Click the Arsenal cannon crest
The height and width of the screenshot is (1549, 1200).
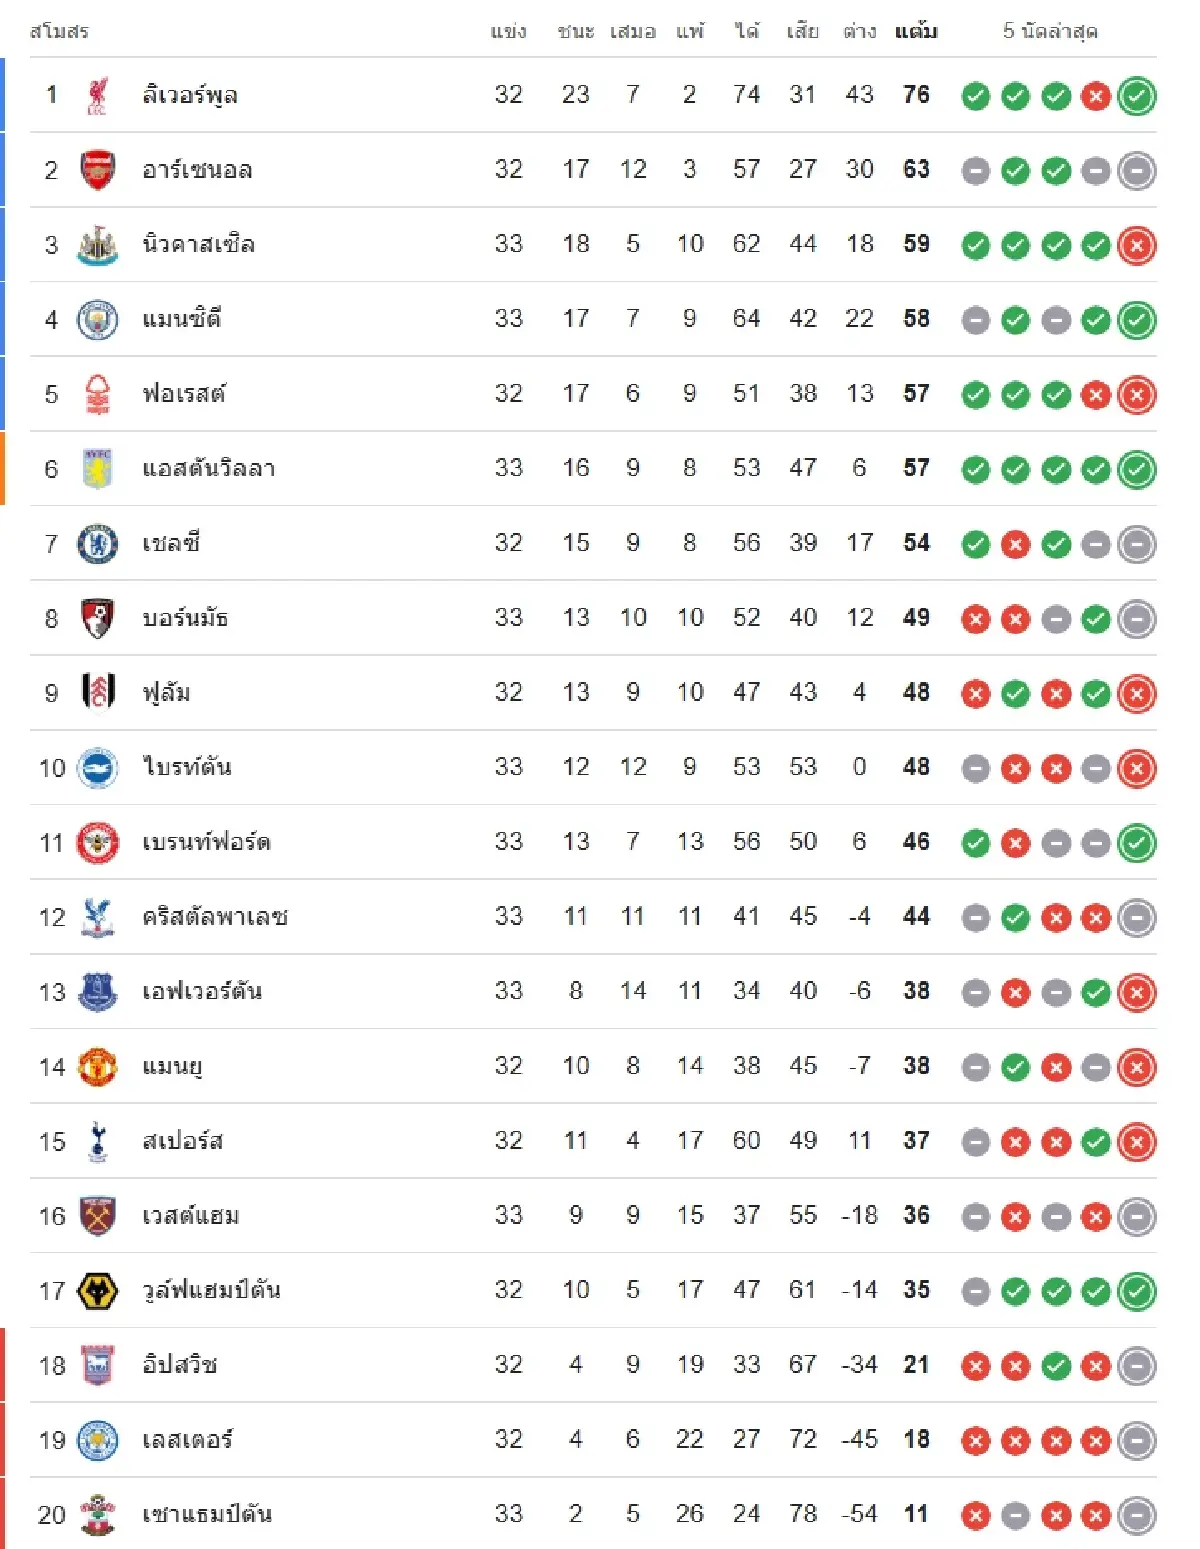coord(96,170)
